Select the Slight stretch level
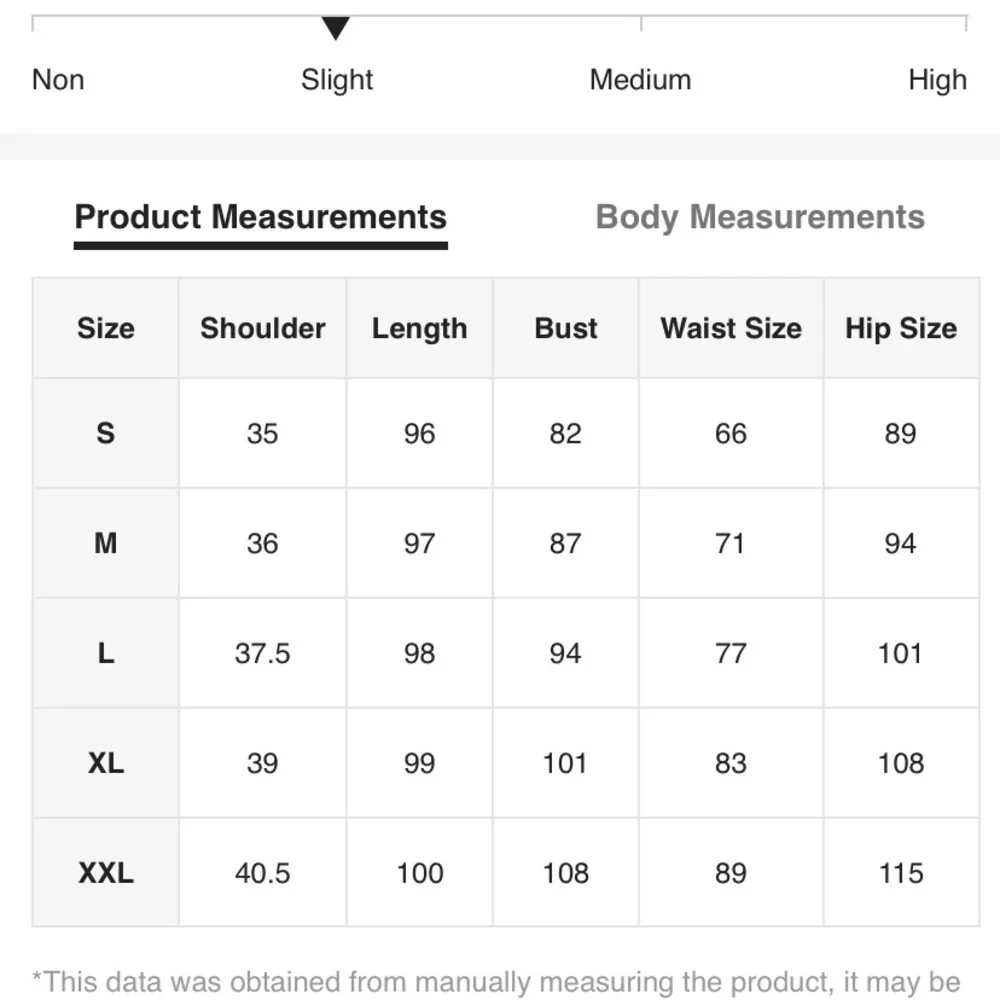 pos(337,80)
